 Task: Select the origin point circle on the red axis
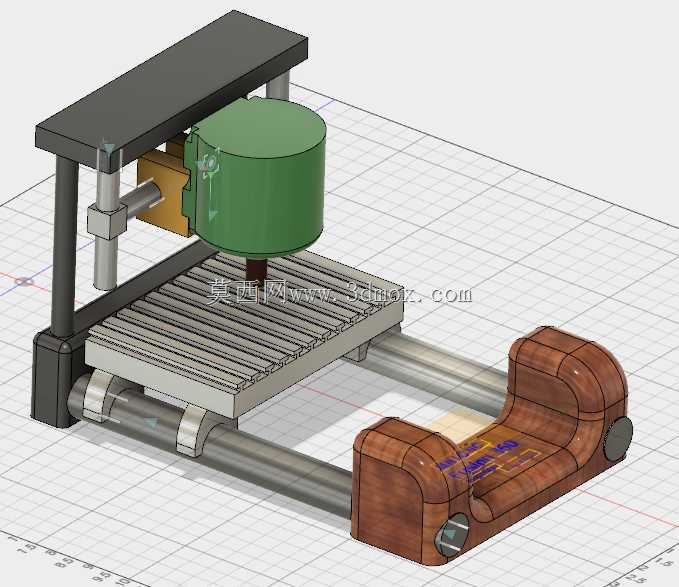tap(24, 282)
